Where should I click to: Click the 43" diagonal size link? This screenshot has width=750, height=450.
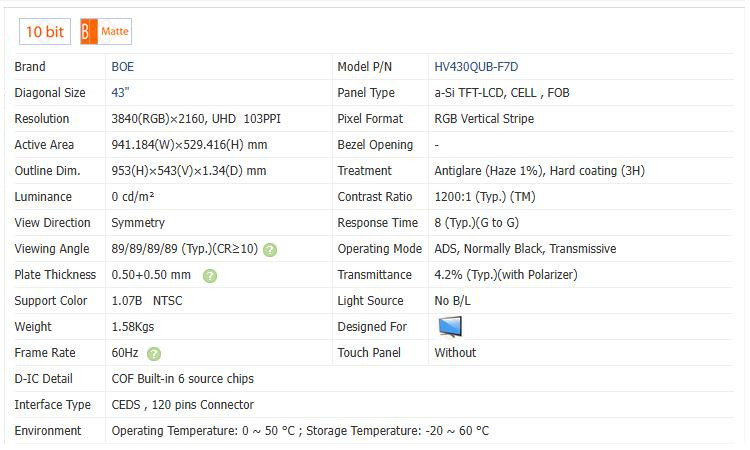coord(119,93)
